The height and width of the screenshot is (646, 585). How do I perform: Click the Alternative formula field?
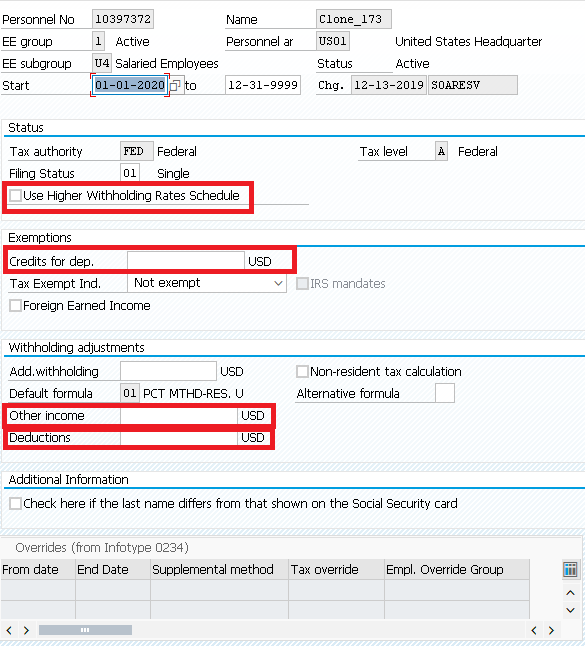tap(445, 393)
